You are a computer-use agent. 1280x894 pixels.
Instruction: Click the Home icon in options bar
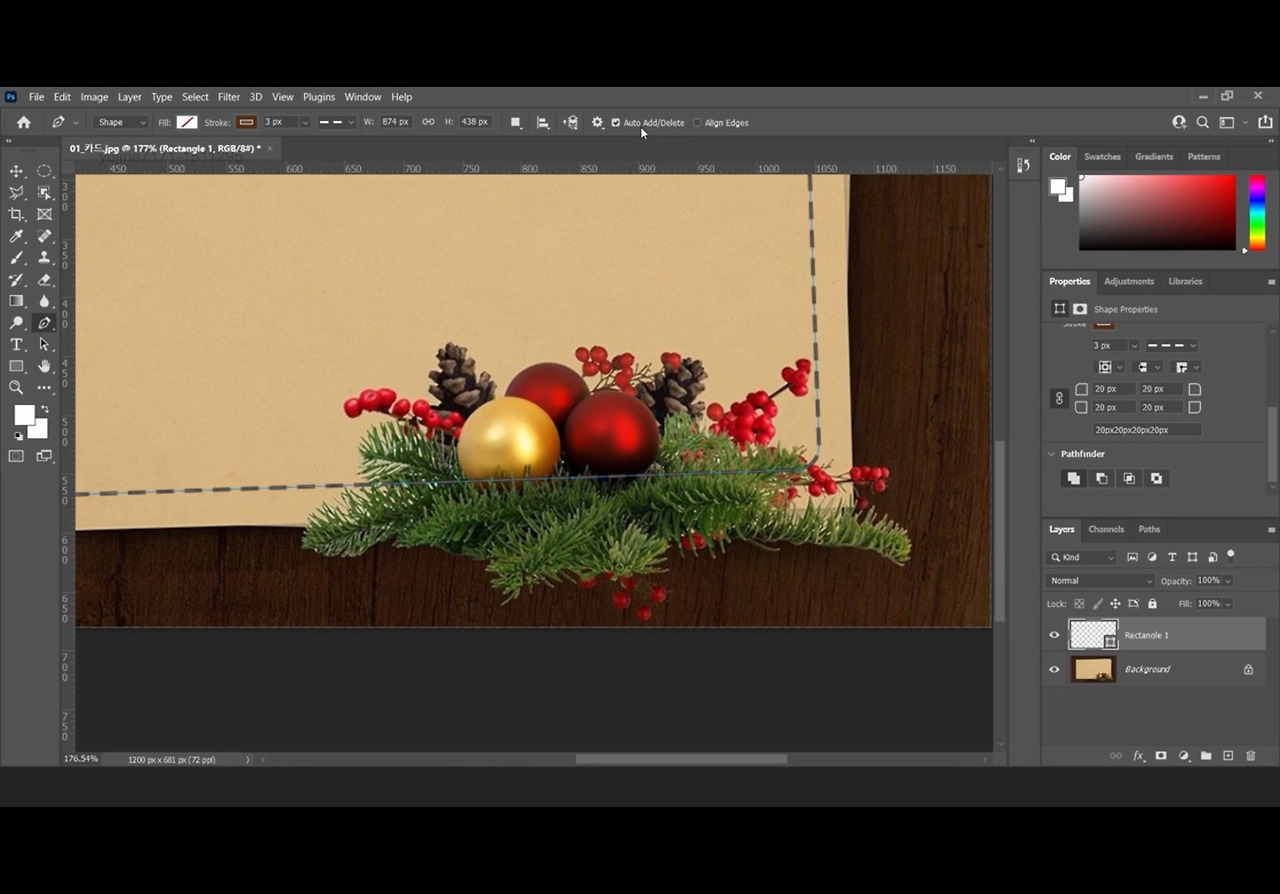(24, 122)
